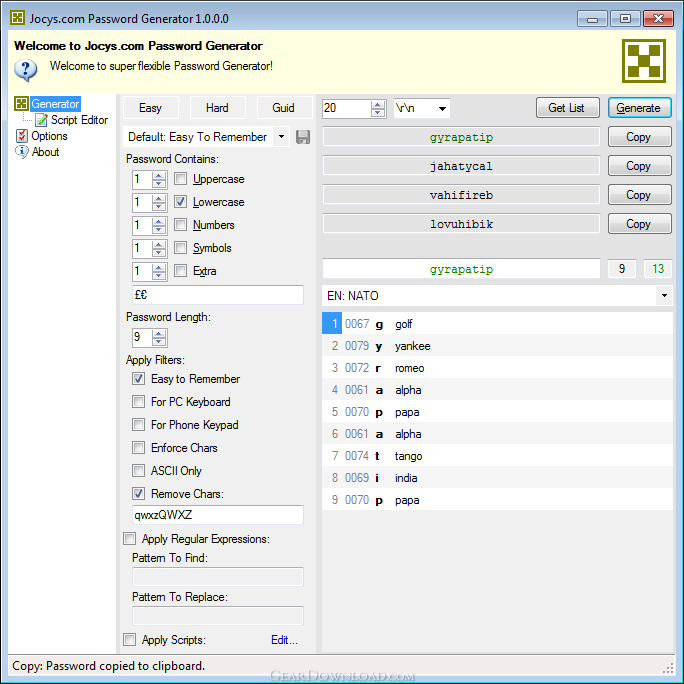Click the Easy preset button
684x684 pixels.
click(x=150, y=108)
